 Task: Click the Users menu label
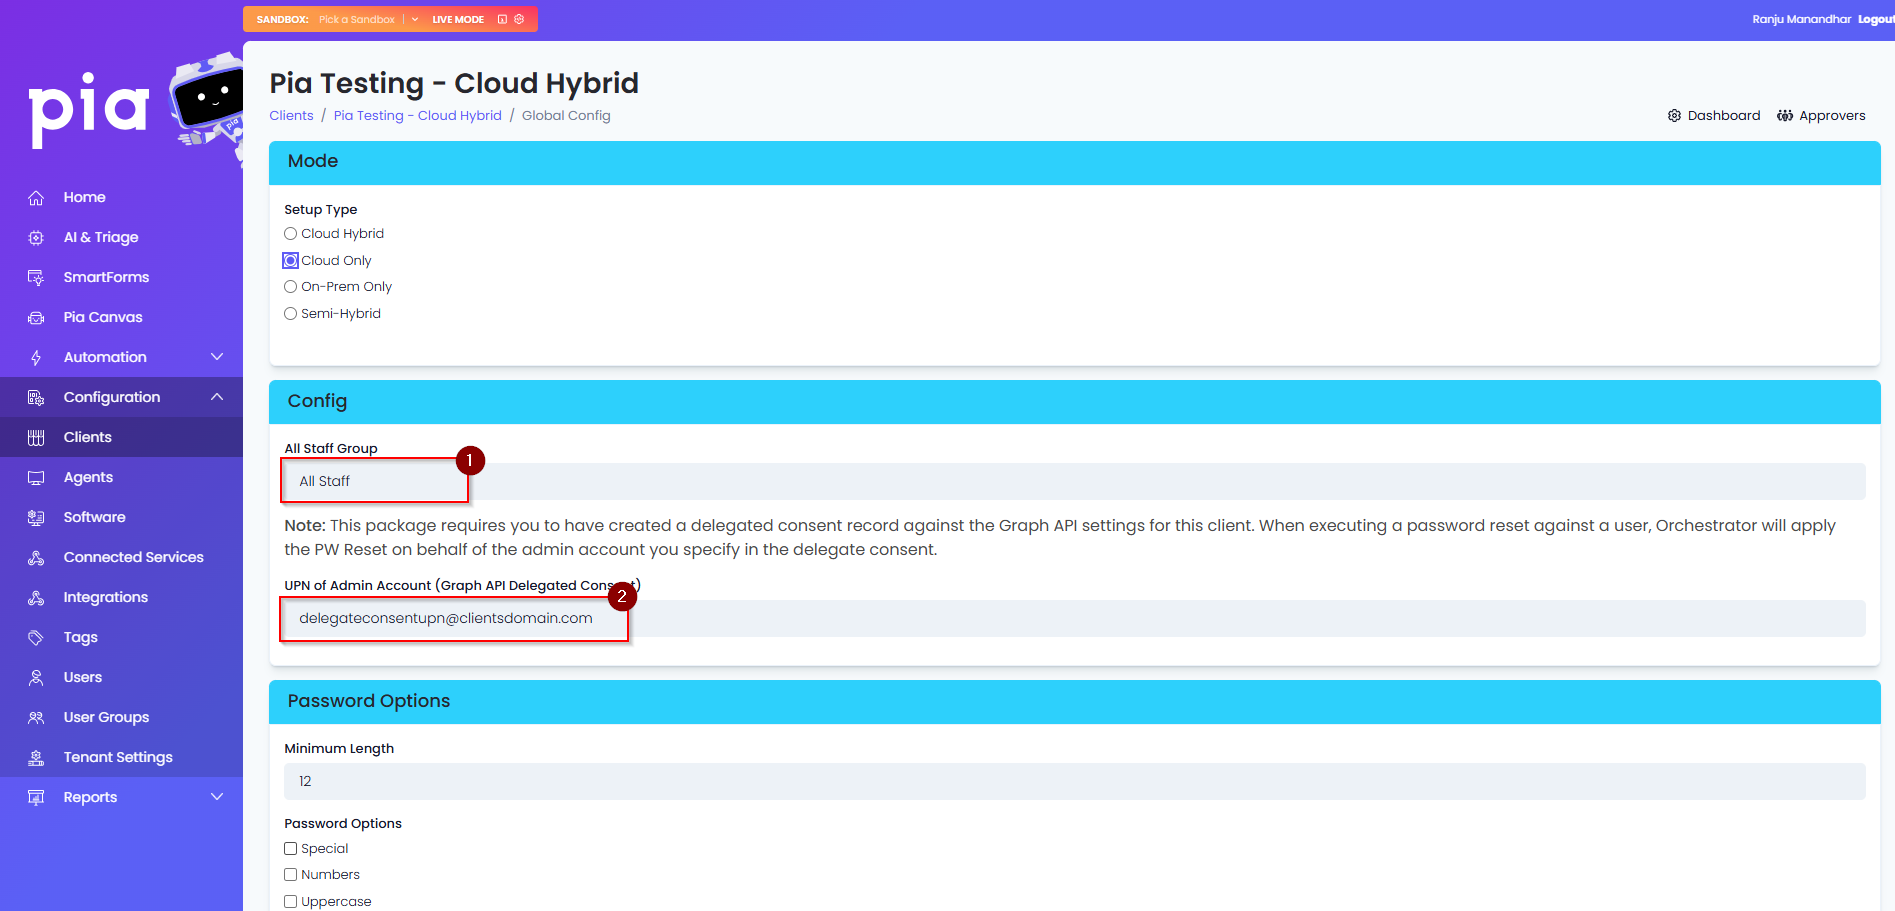tap(83, 677)
